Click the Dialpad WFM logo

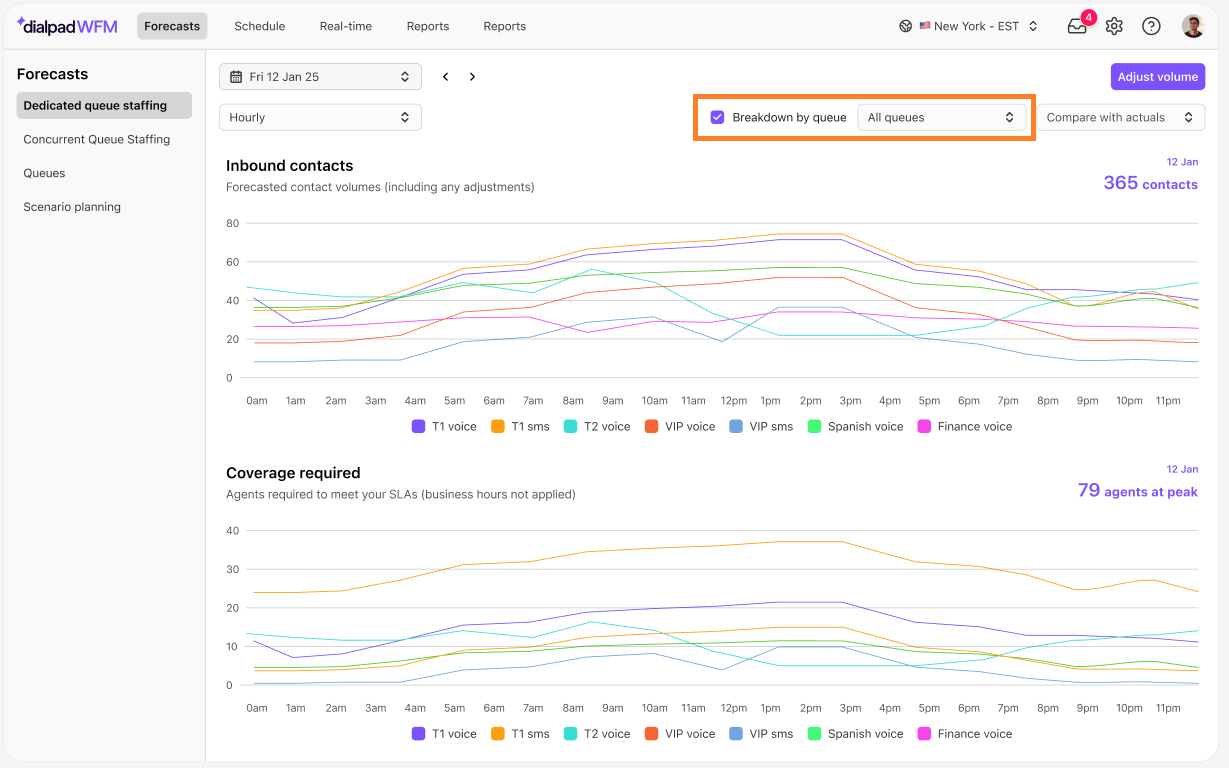click(67, 26)
